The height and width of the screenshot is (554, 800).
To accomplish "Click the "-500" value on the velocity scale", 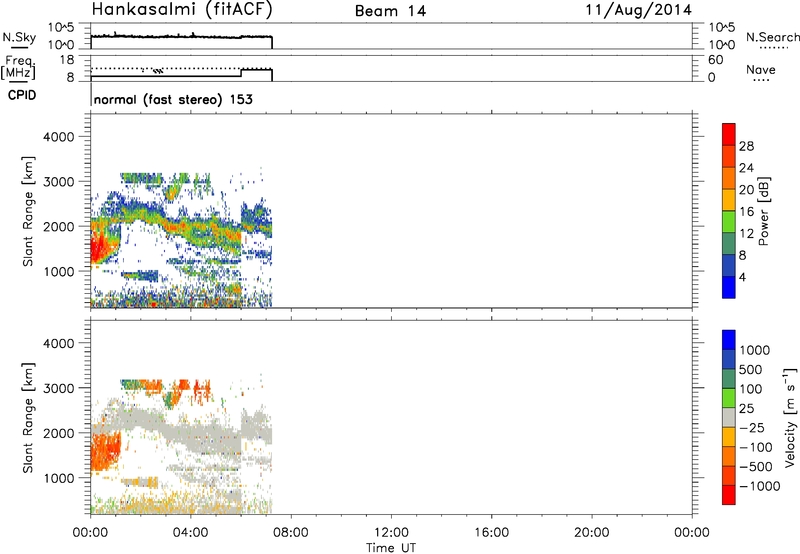I will click(x=755, y=467).
